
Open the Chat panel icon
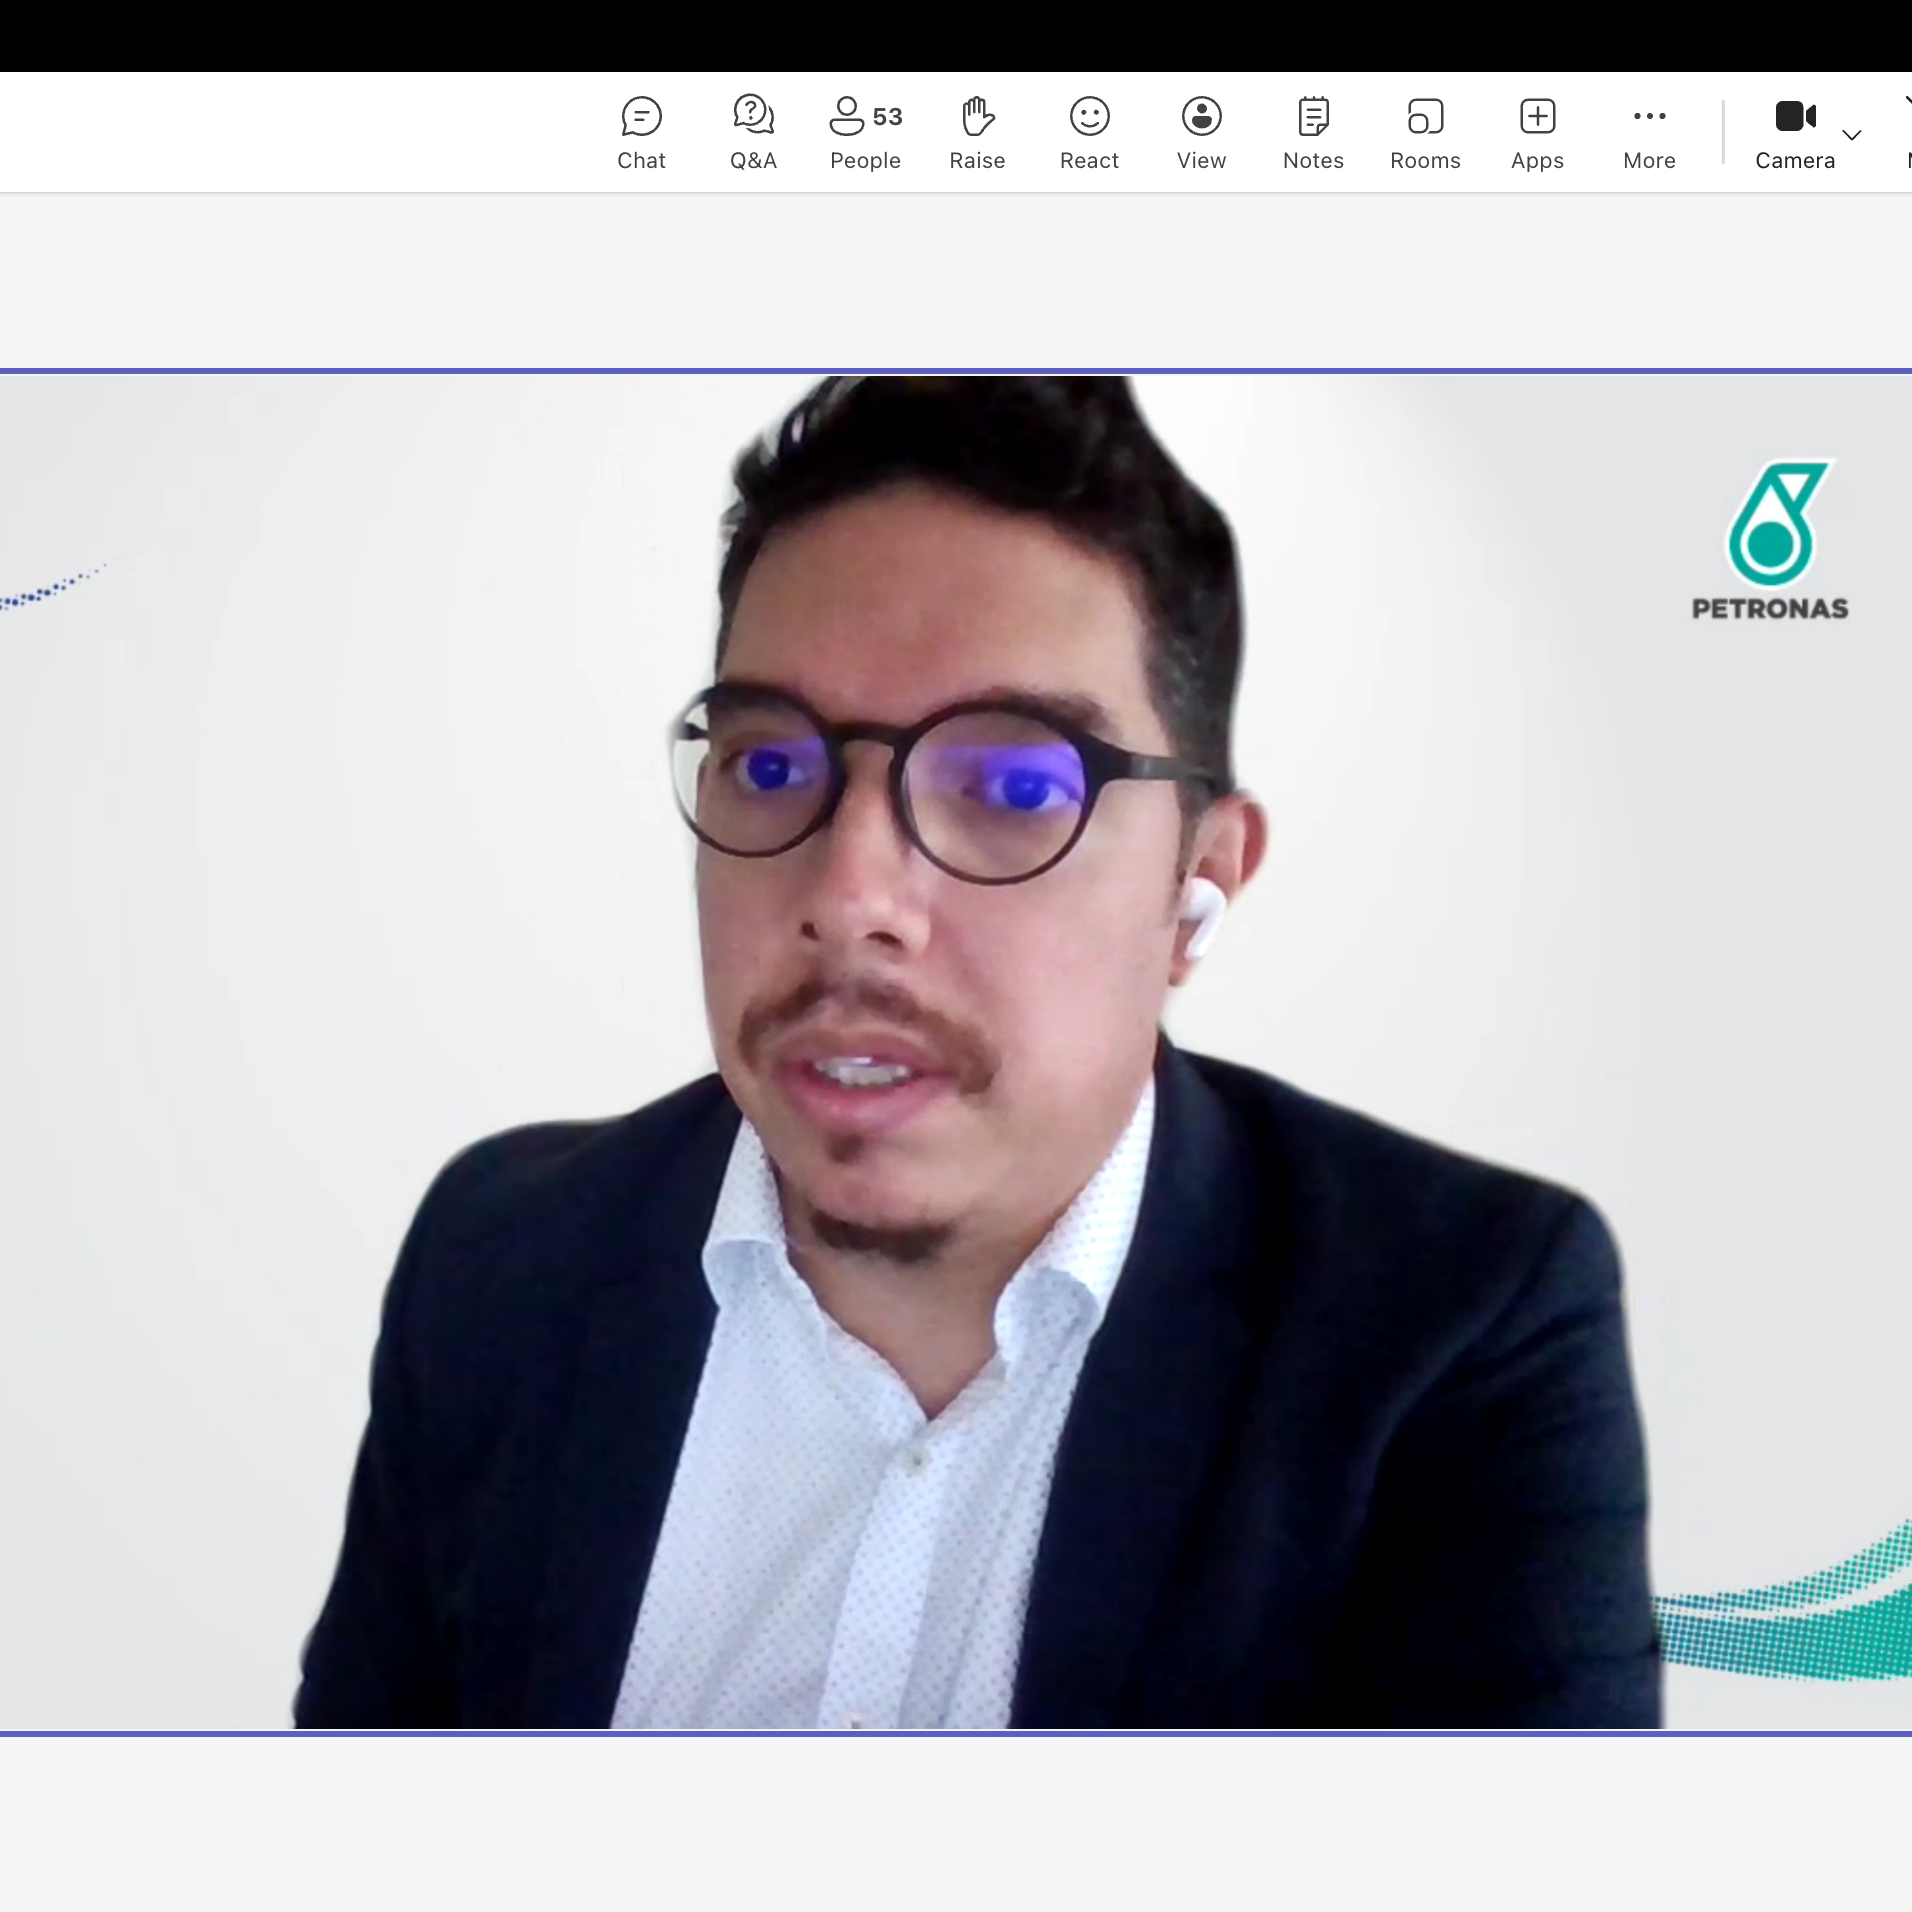click(641, 117)
